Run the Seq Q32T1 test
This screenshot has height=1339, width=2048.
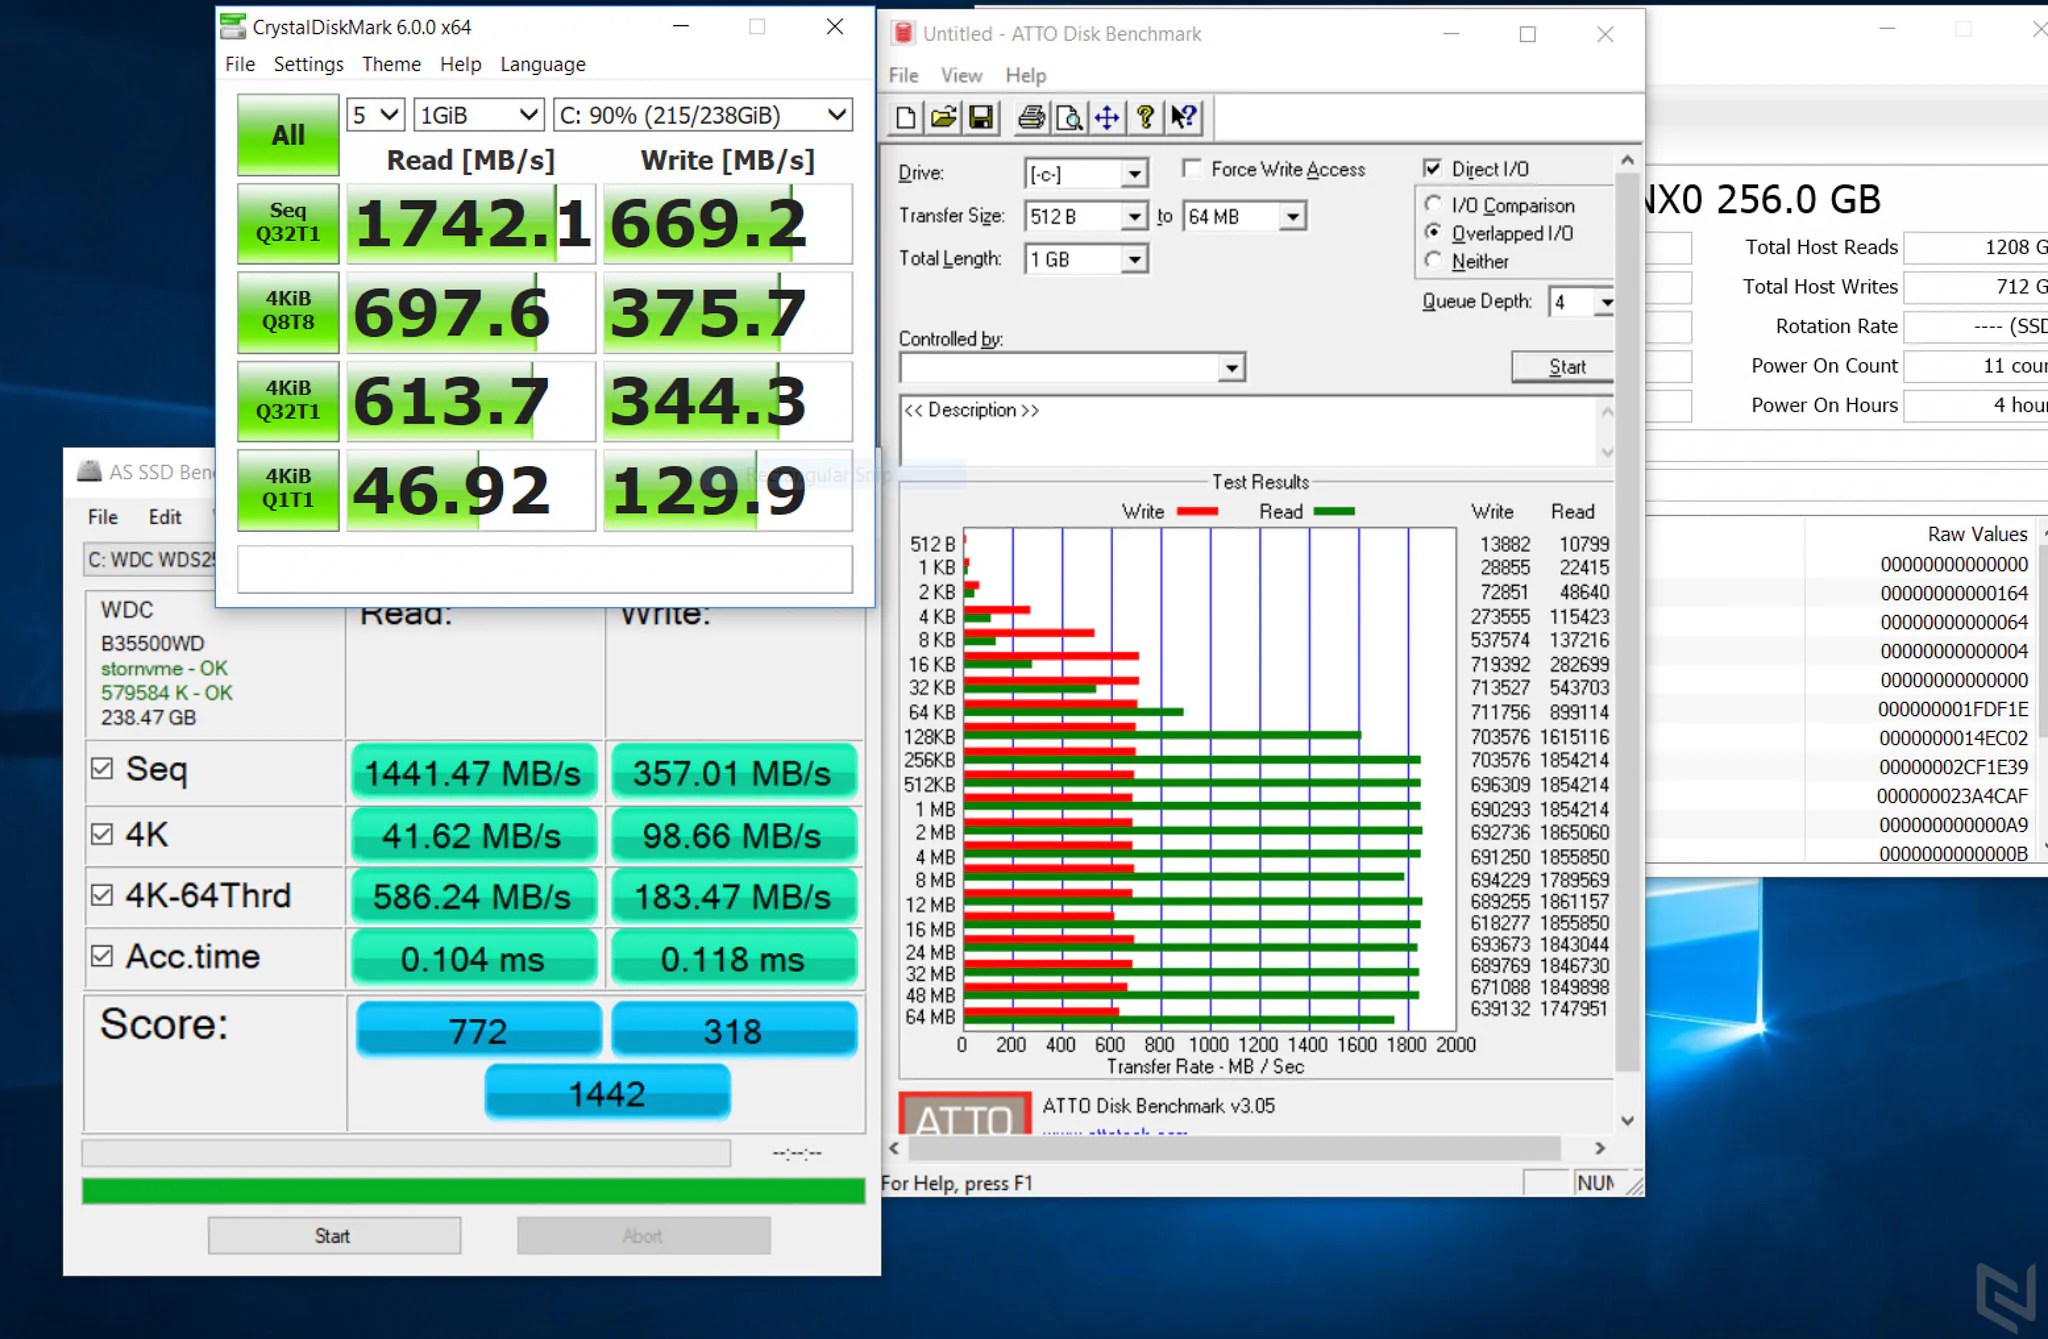pos(288,223)
